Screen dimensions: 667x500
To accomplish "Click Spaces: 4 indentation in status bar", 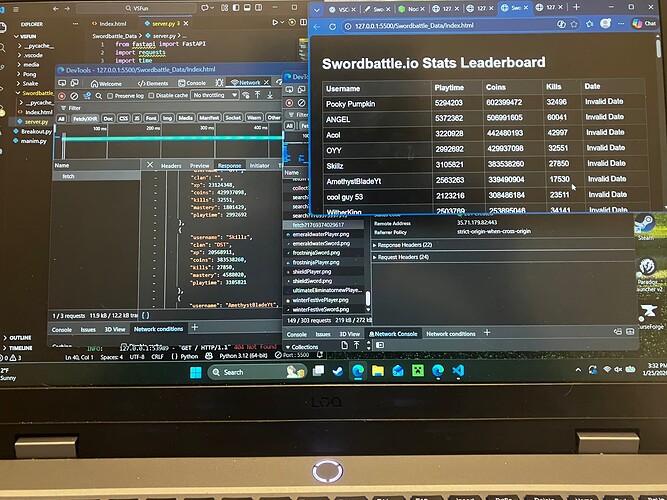I will point(112,357).
